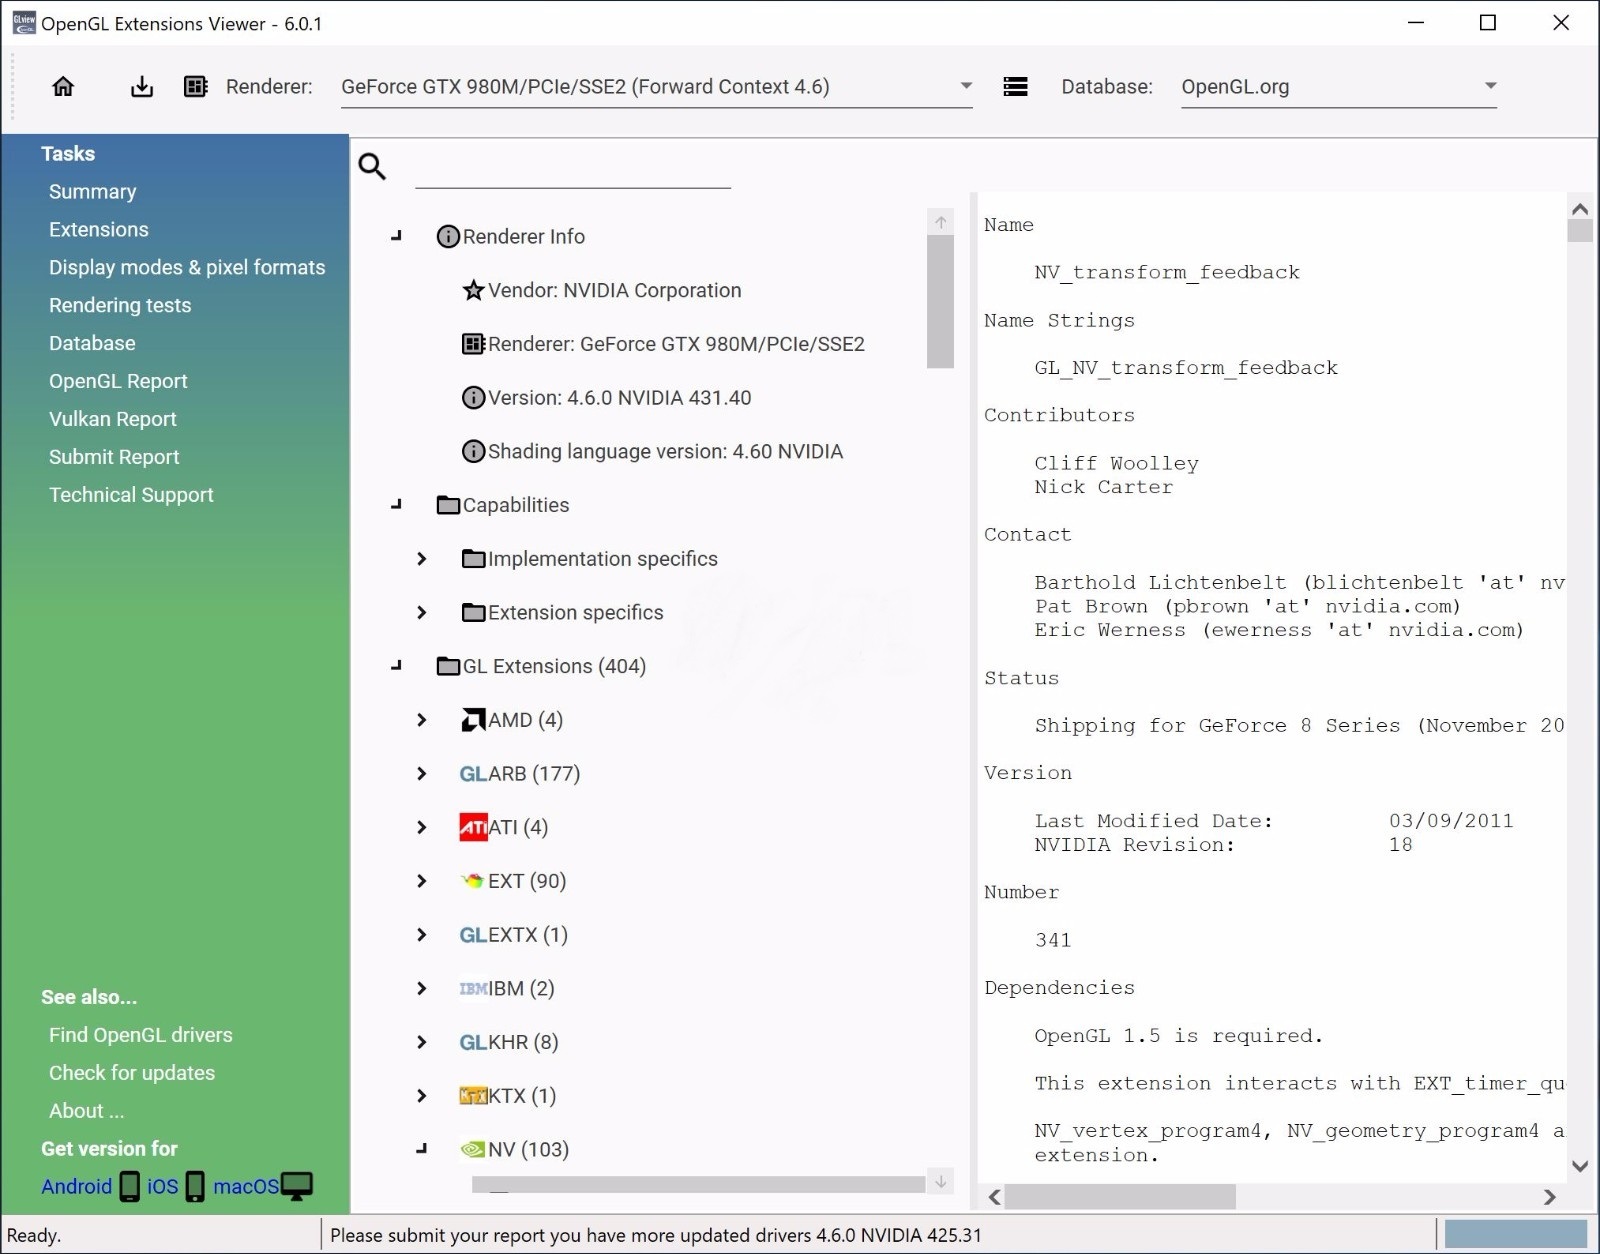This screenshot has height=1254, width=1600.
Task: Click the IBM logo icon
Action: [x=473, y=989]
